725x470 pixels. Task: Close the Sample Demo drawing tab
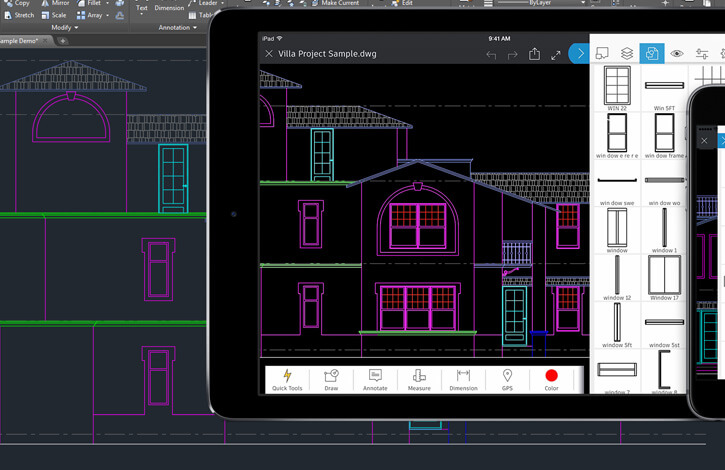tap(45, 41)
